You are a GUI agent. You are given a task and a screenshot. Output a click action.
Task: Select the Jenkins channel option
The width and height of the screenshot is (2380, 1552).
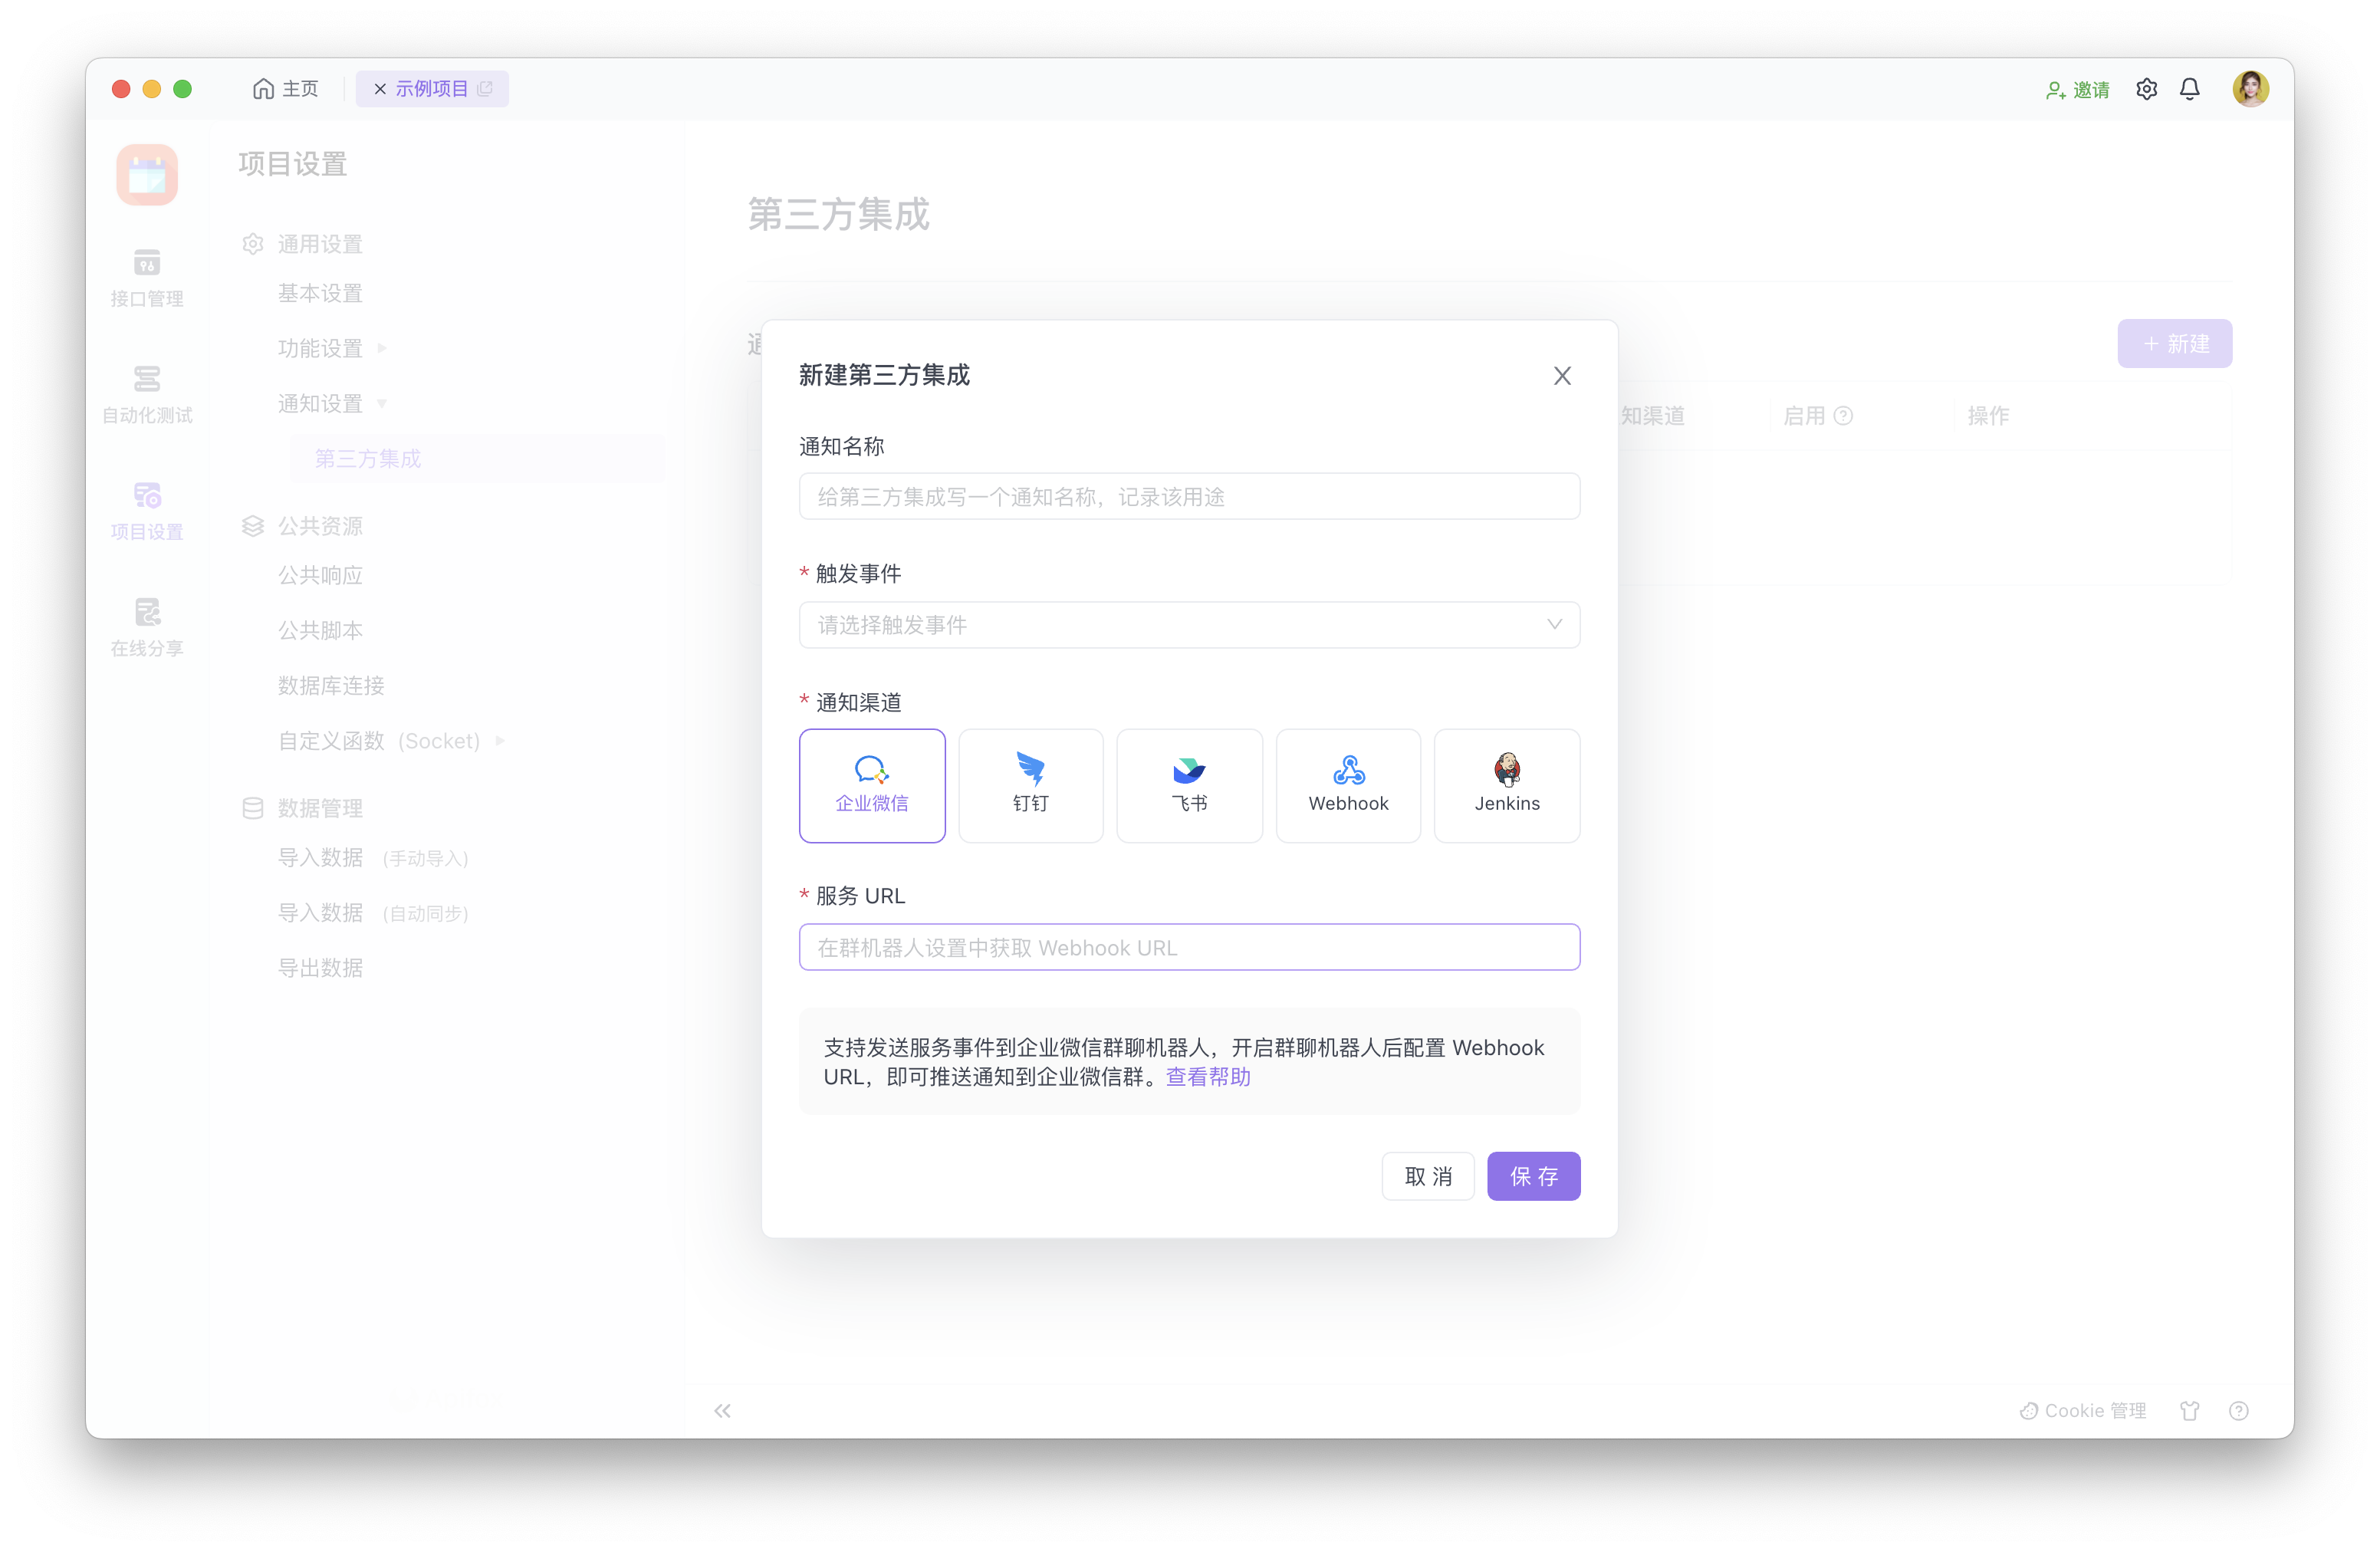click(x=1506, y=785)
